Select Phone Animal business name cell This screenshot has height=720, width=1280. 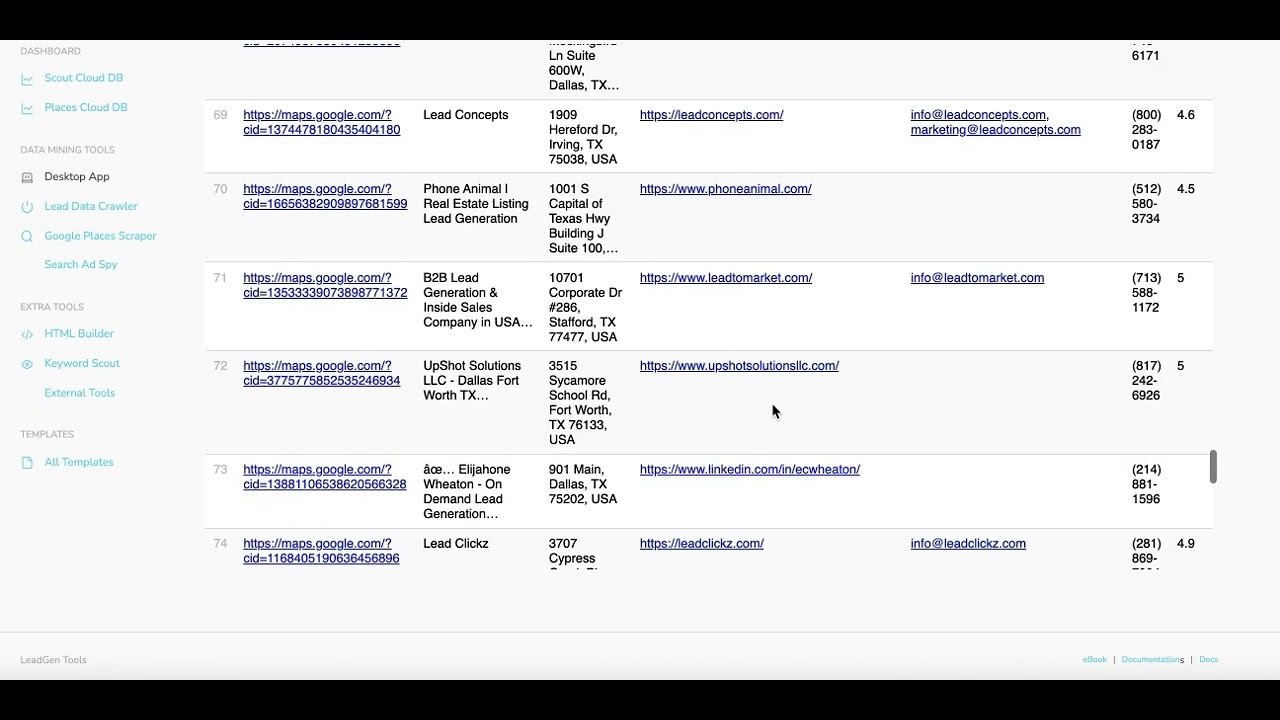pos(476,204)
